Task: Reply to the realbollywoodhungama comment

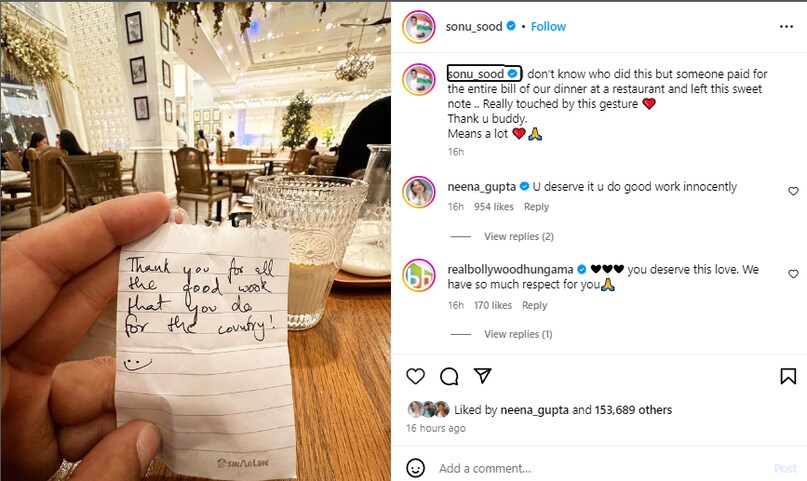Action: 534,305
